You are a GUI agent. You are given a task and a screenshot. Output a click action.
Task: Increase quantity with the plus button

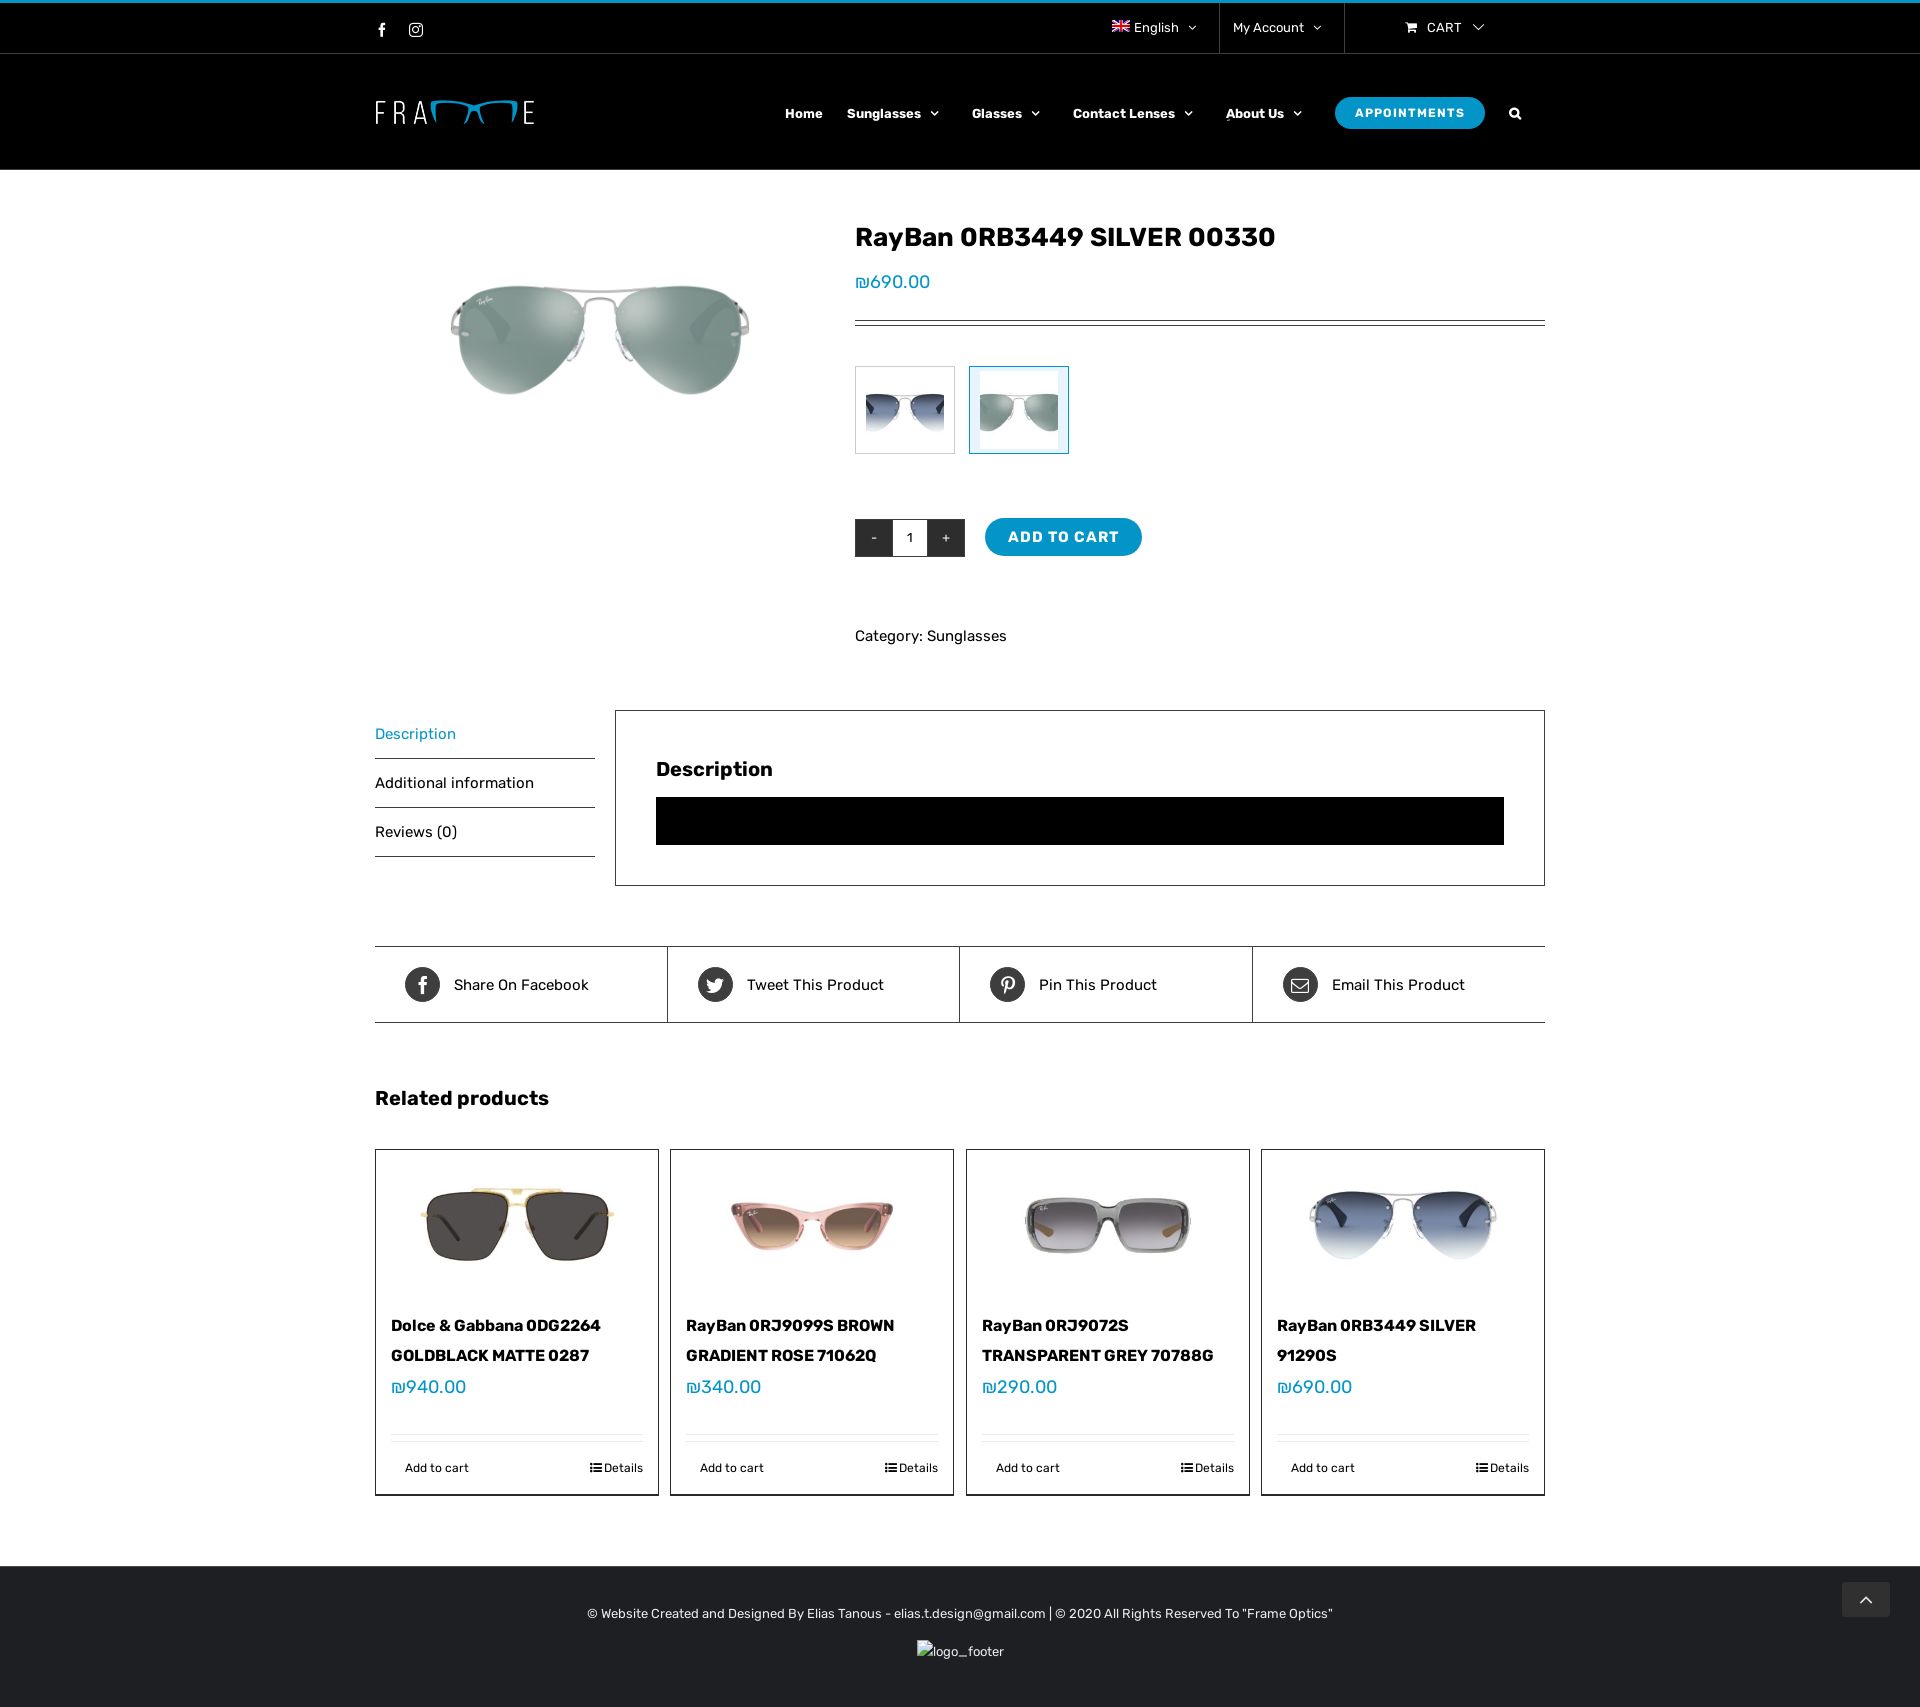946,538
